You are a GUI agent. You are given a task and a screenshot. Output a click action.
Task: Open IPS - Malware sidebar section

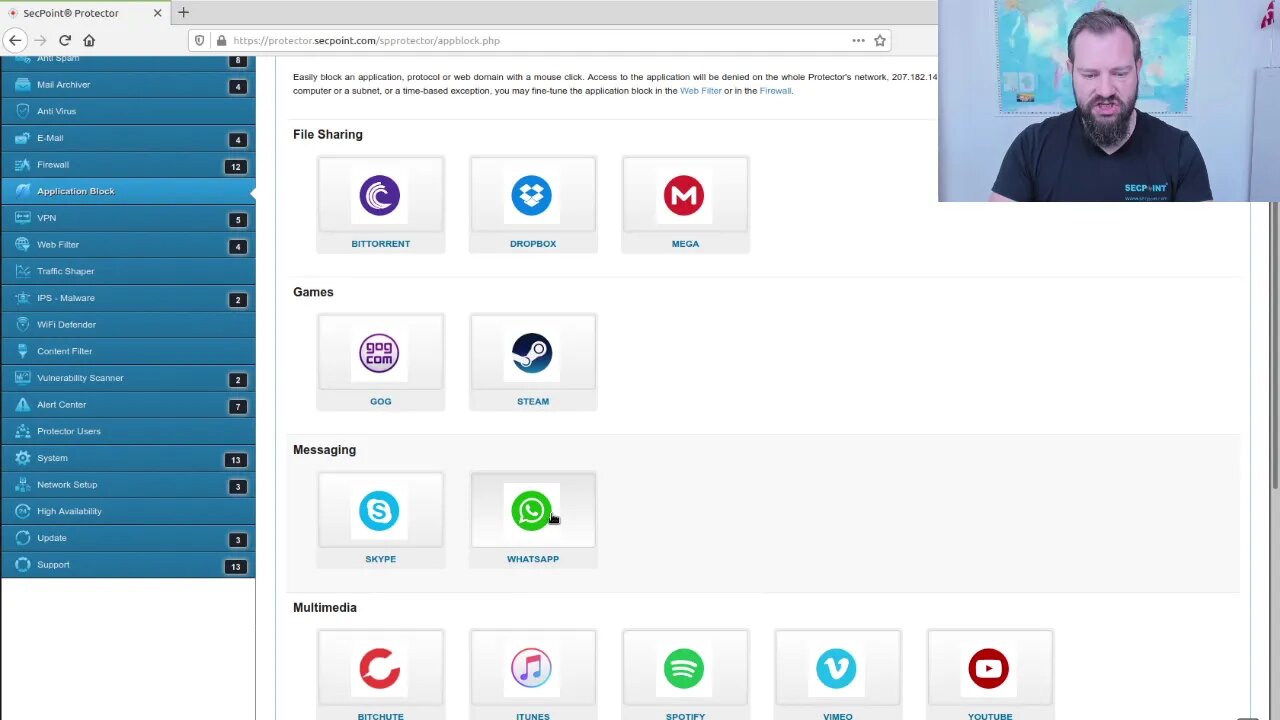coord(127,298)
